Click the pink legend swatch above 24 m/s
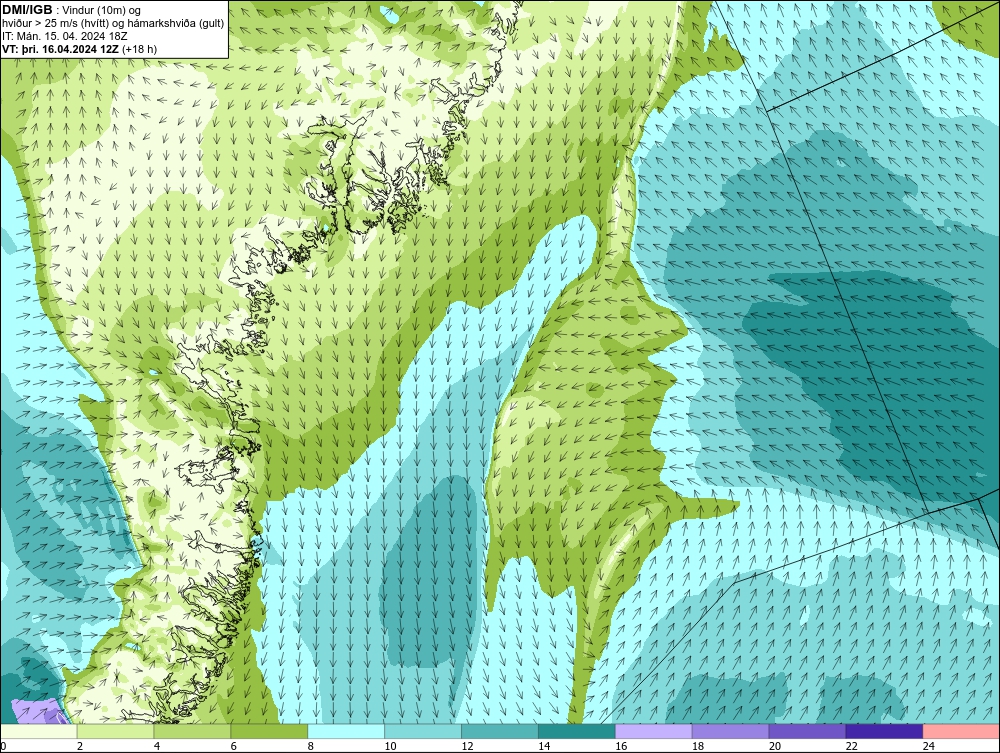 (961, 731)
